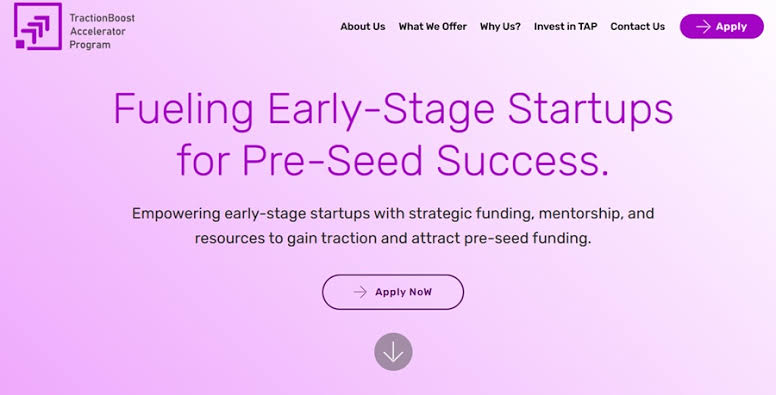Click the Fueling Early-Stage Startups headline

pyautogui.click(x=393, y=109)
